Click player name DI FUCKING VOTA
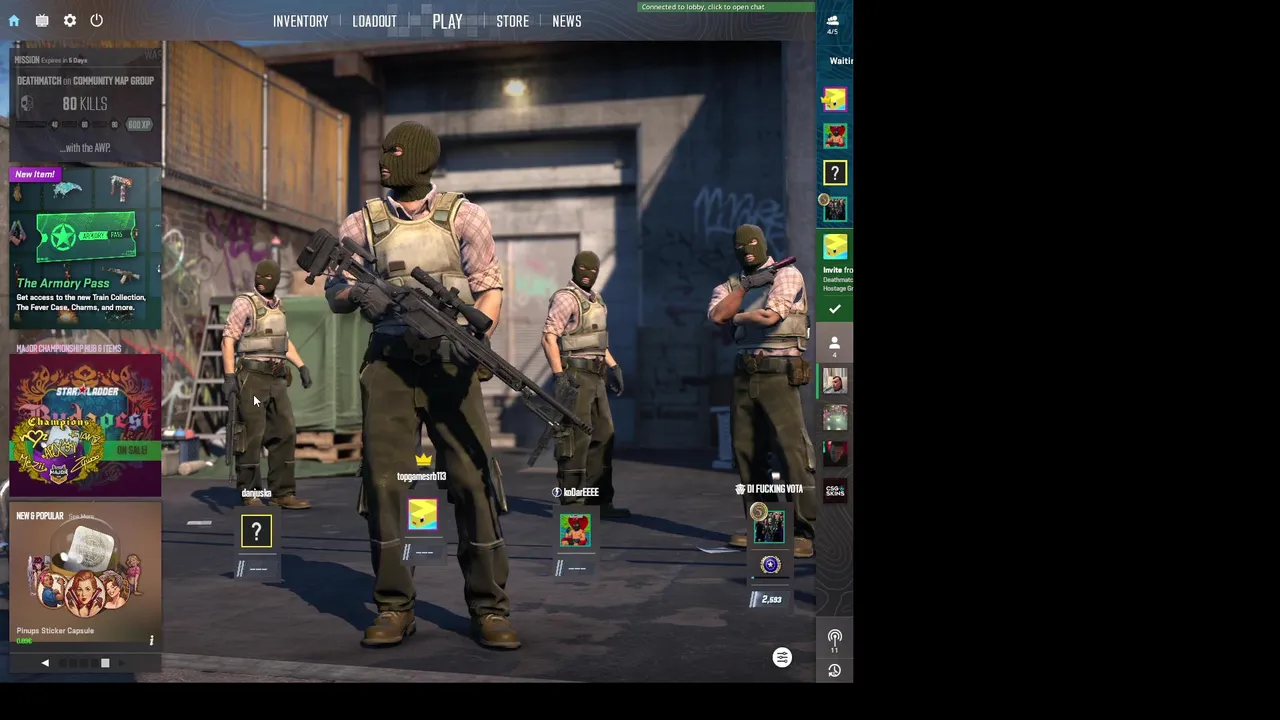Viewport: 1280px width, 720px height. 775,489
